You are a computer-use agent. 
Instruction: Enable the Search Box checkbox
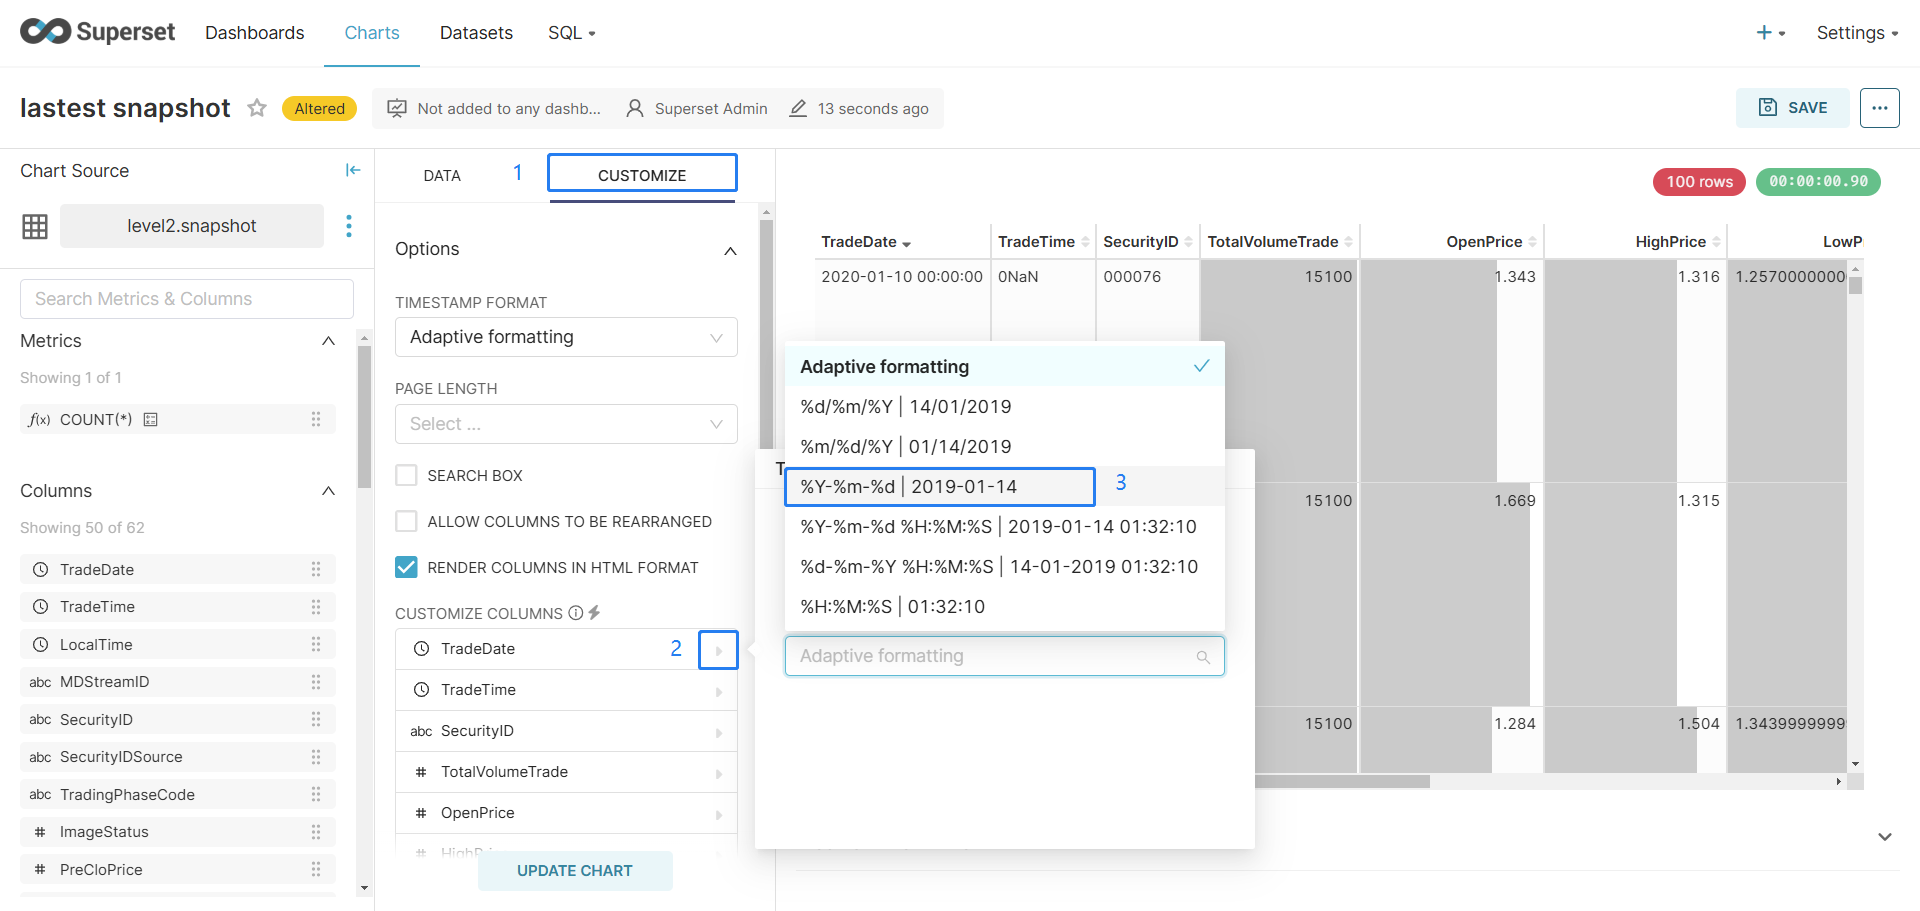tap(406, 476)
